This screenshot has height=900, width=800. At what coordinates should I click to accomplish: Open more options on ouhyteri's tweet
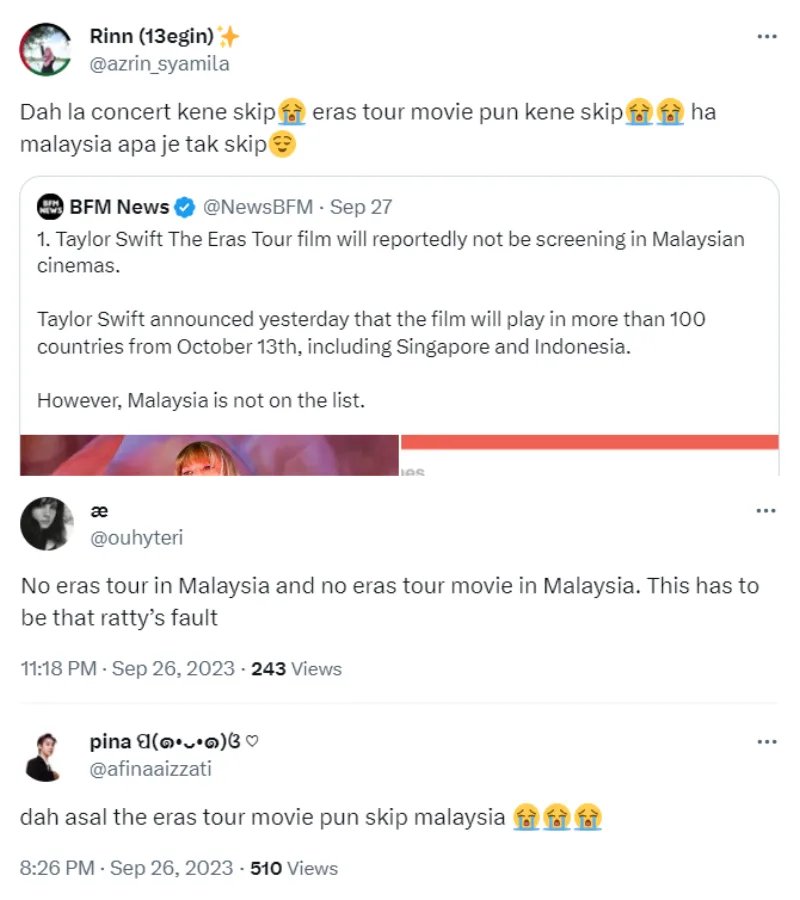pos(766,511)
